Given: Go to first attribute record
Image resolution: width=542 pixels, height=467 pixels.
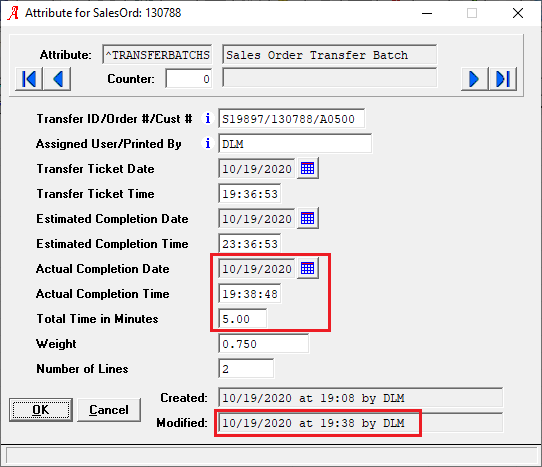Looking at the screenshot, I should 29,79.
